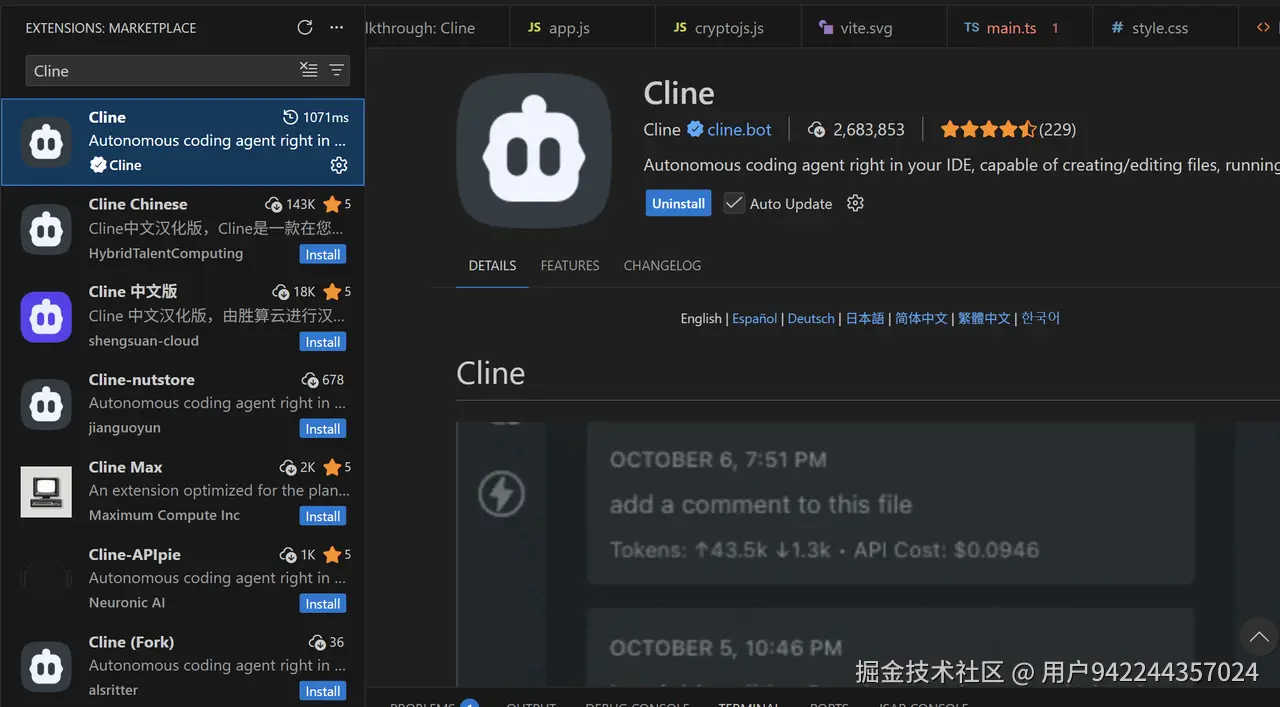1280x707 pixels.
Task: Open the main.ts editor tab
Action: pyautogui.click(x=1020, y=27)
